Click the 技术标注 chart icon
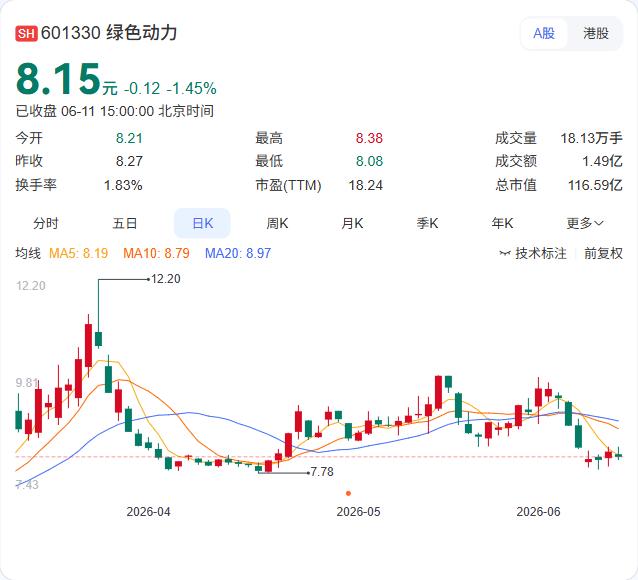Image resolution: width=638 pixels, height=580 pixels. pos(505,254)
